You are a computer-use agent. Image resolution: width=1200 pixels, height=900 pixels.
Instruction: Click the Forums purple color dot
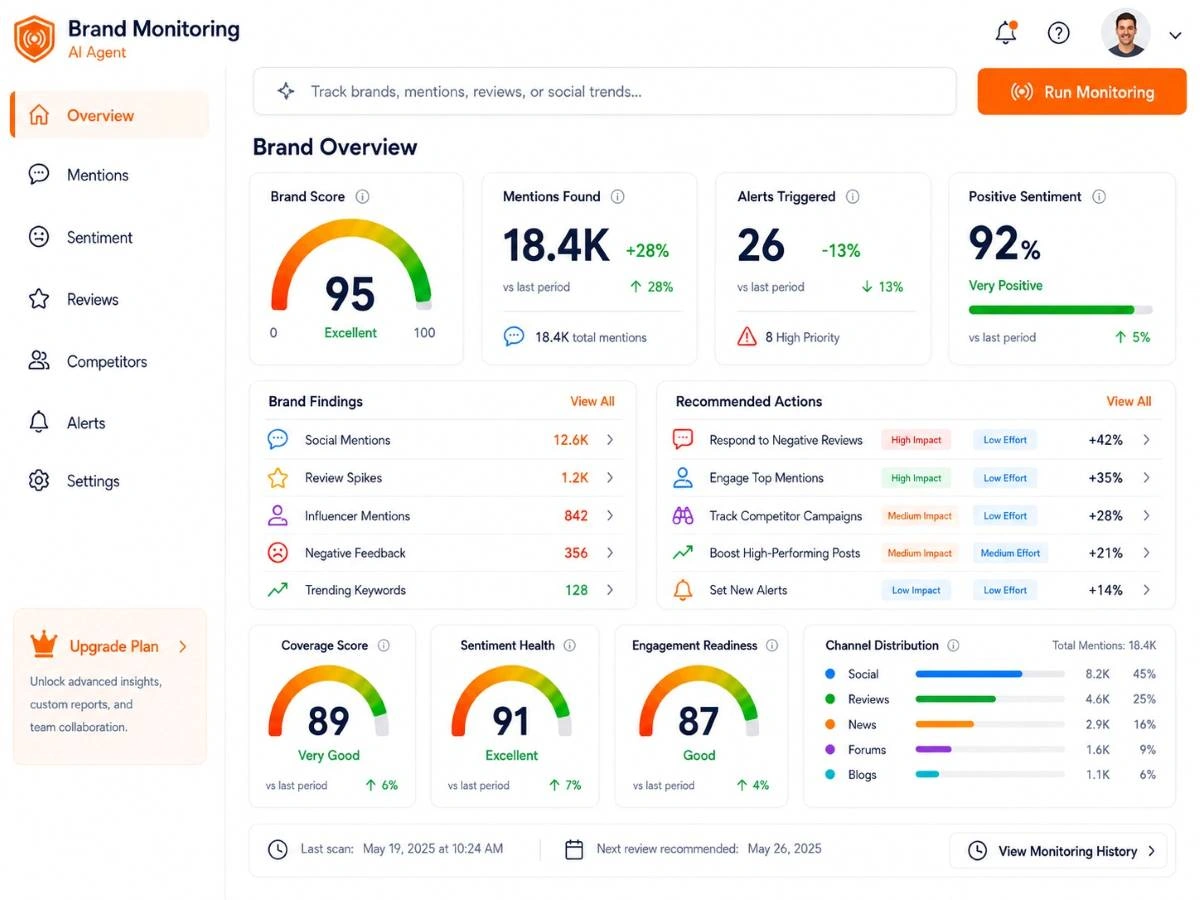[829, 749]
